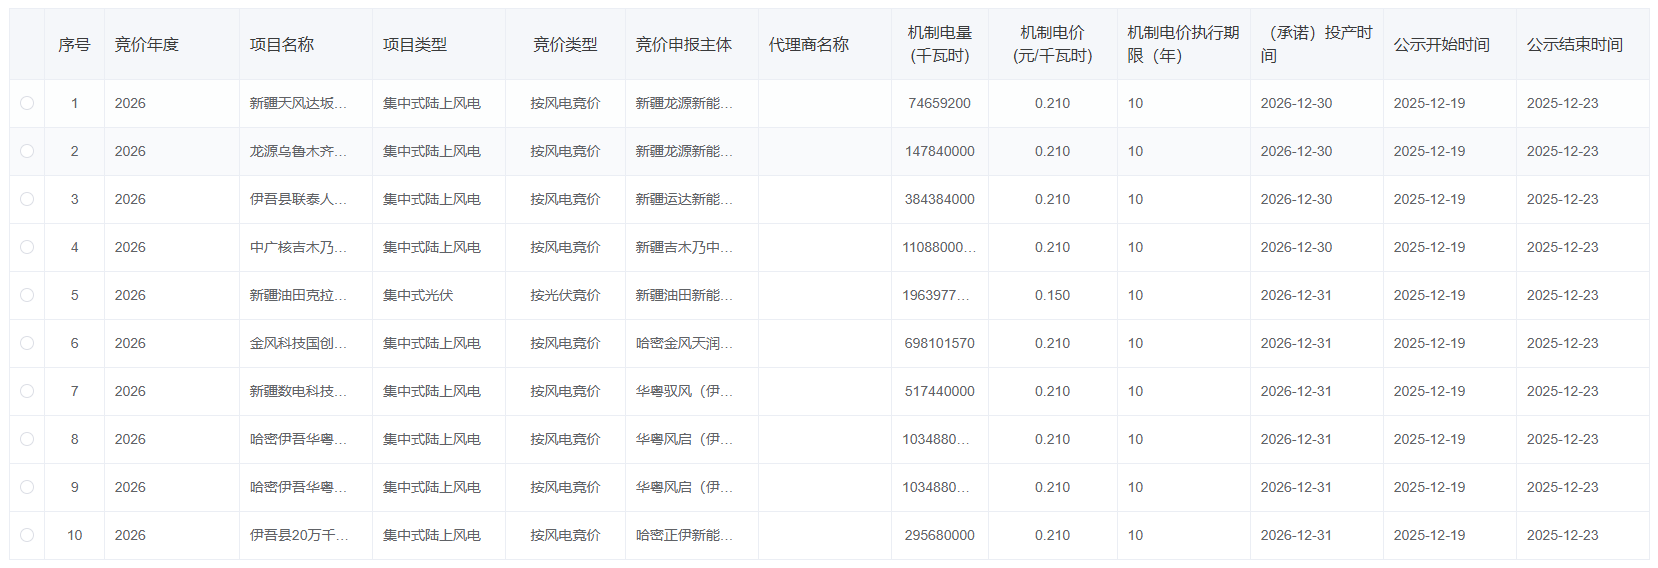The height and width of the screenshot is (568, 1658).
Task: Click the 按光伏竞价 bidding type cell
Action: (x=565, y=295)
